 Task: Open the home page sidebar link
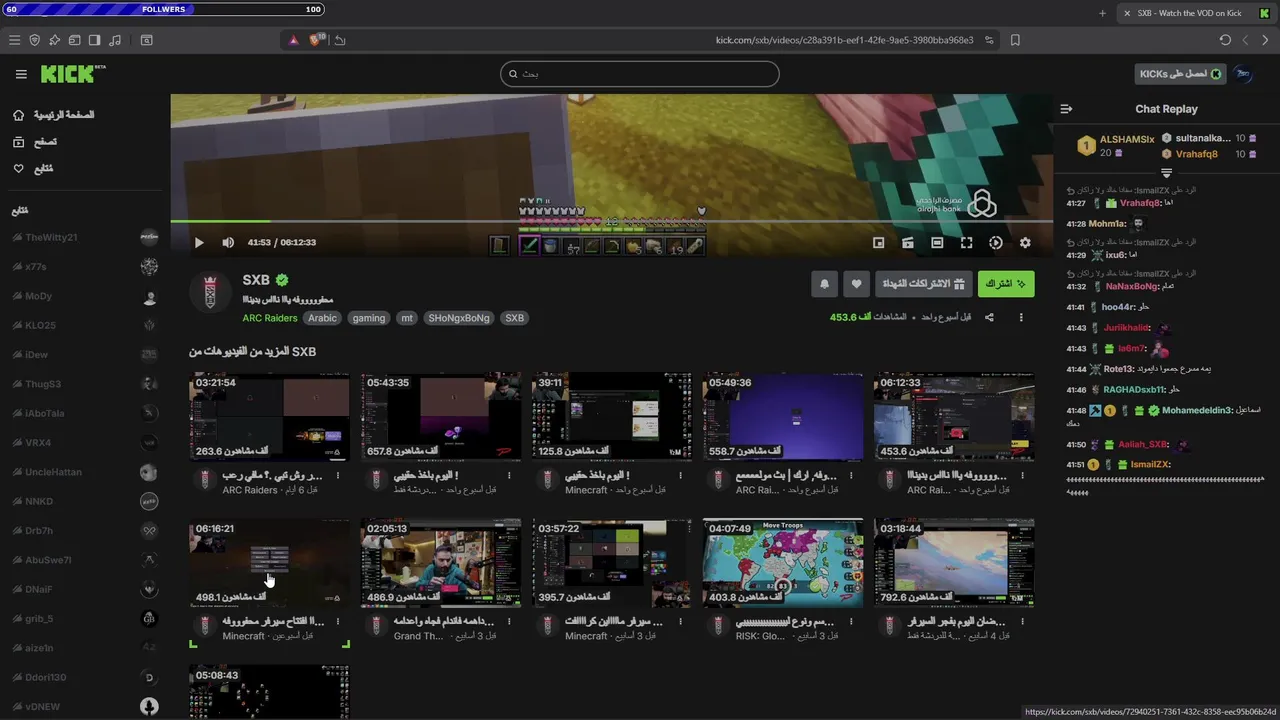coord(56,115)
